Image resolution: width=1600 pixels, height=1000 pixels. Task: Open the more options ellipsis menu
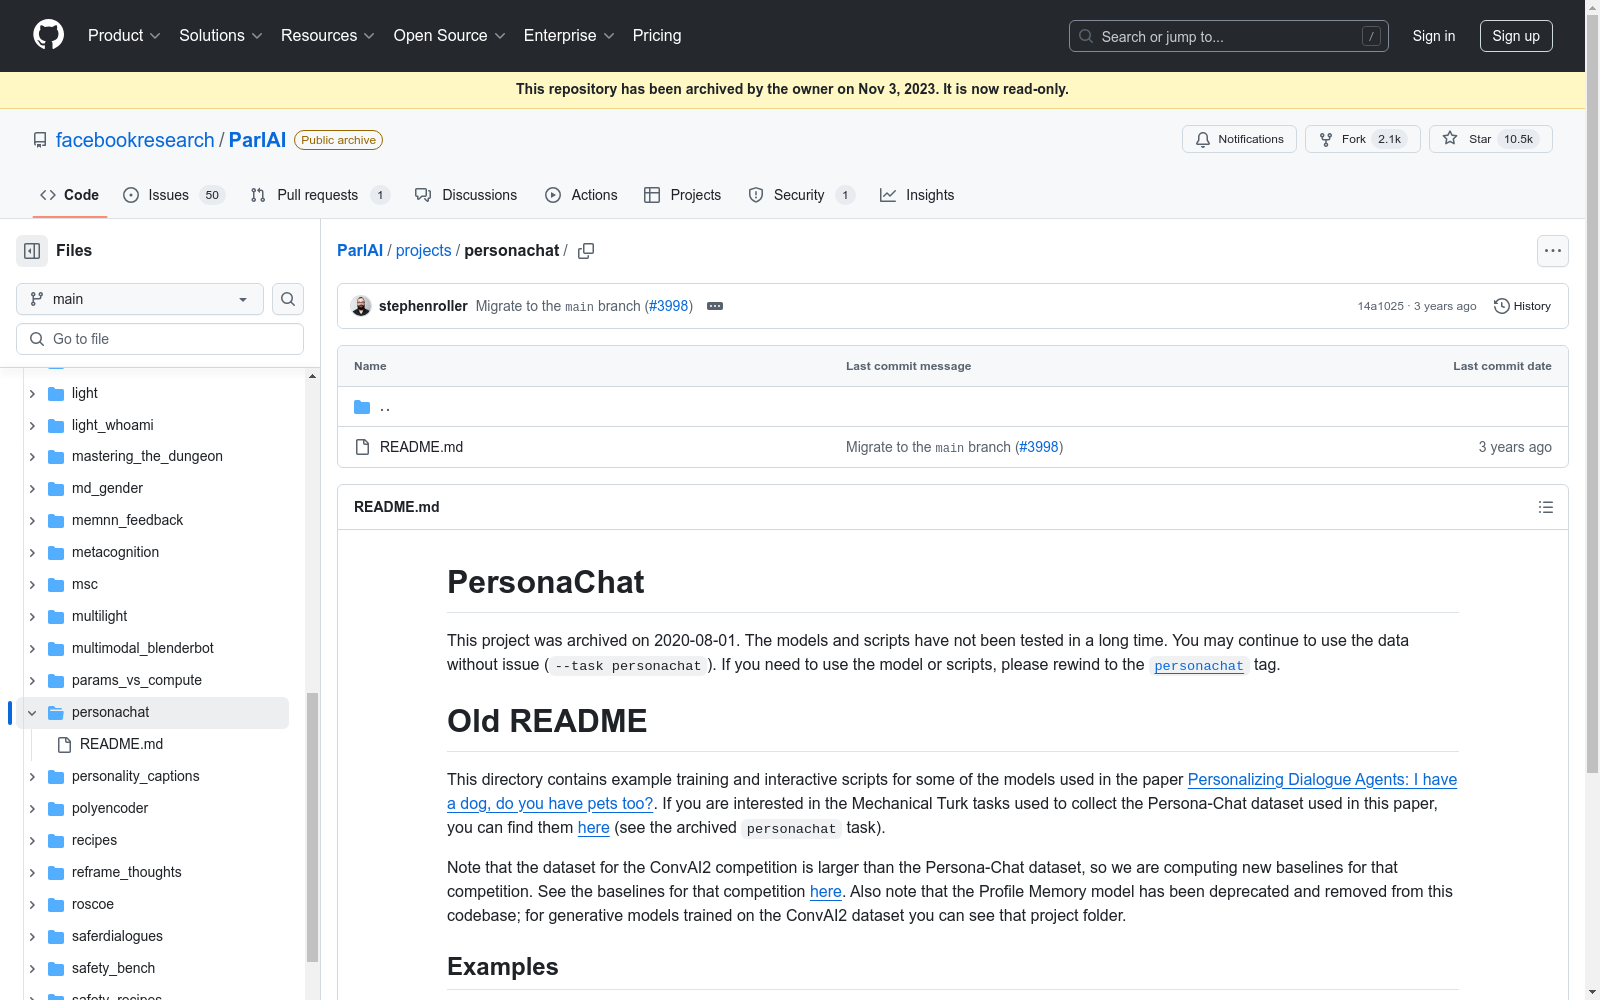1552,251
